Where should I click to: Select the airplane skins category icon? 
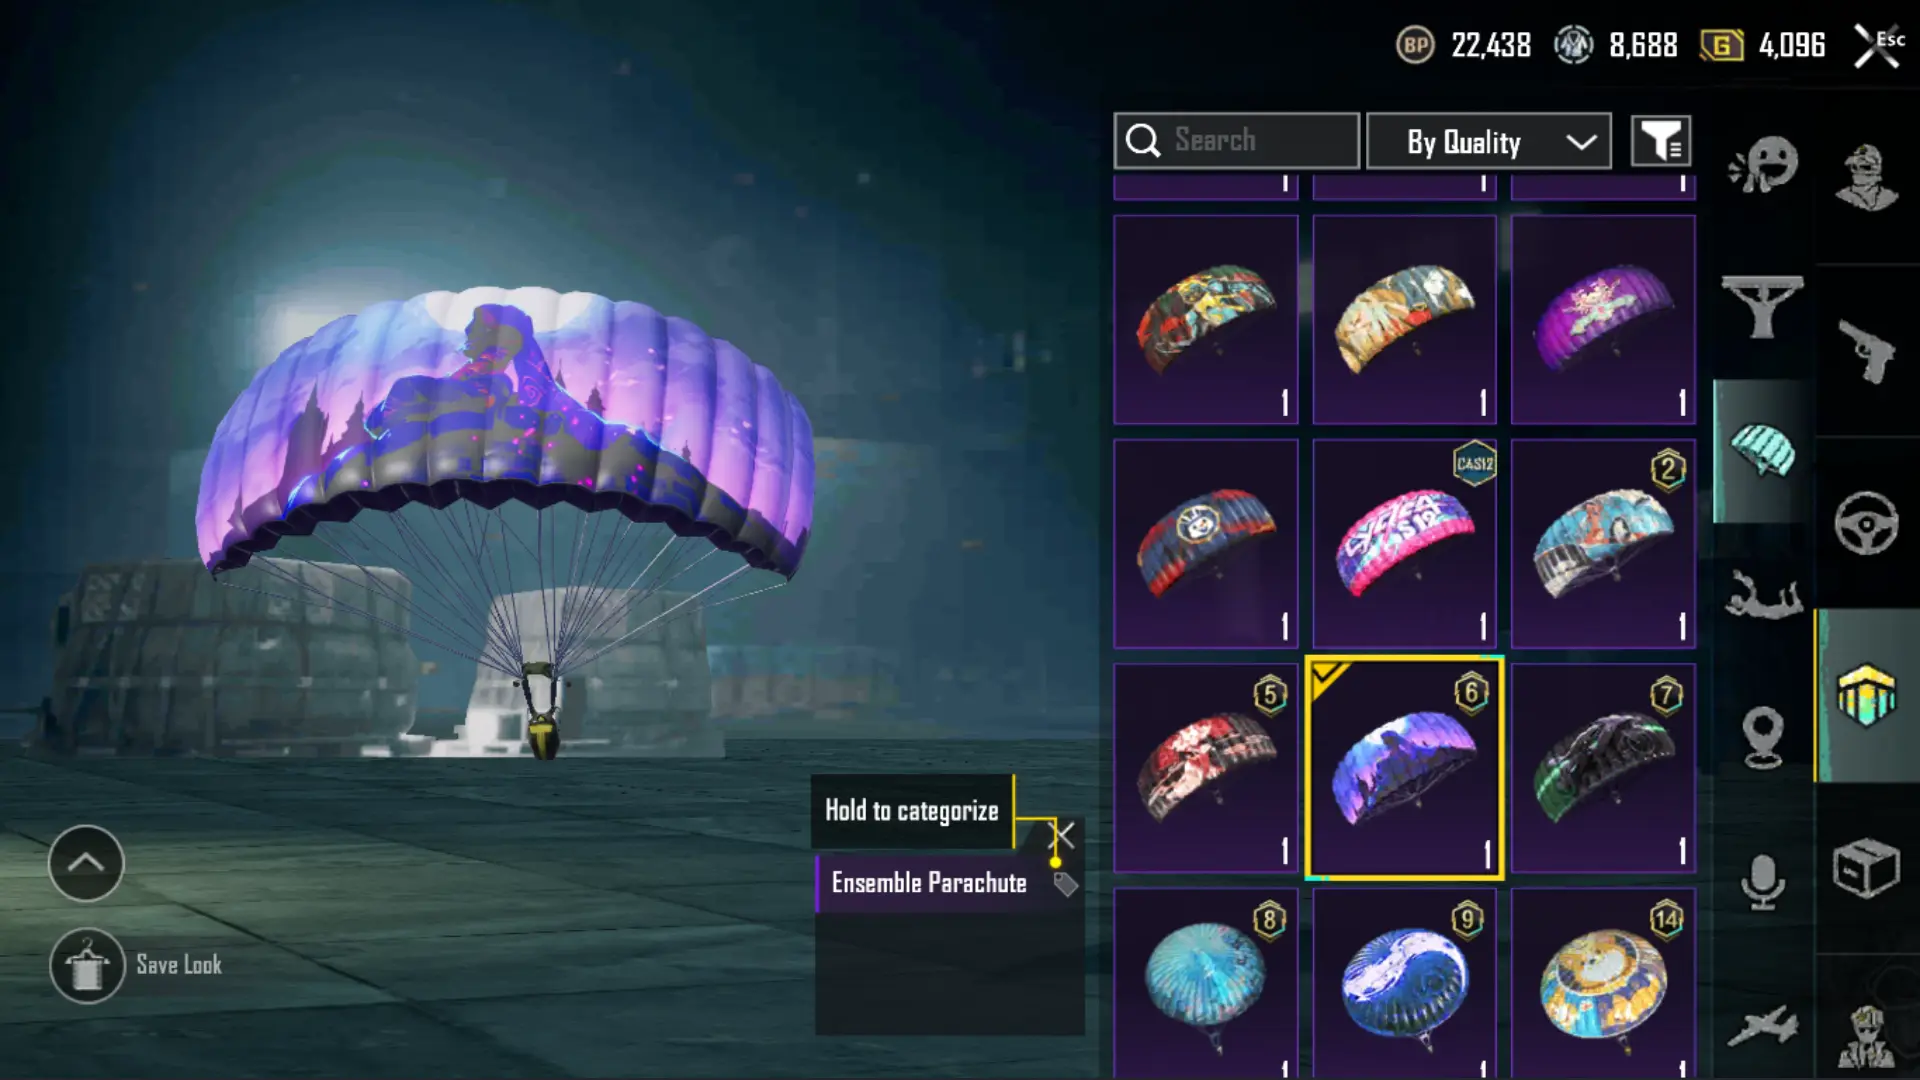[x=1762, y=1027]
